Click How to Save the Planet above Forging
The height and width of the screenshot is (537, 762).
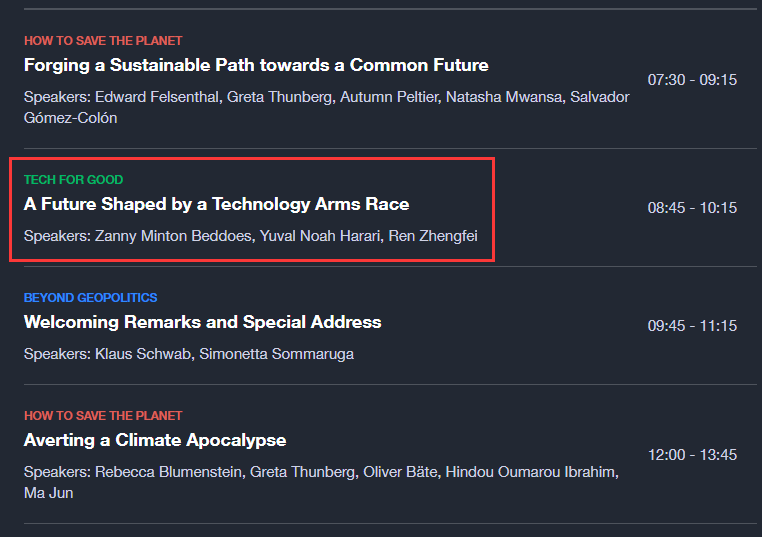(x=103, y=41)
